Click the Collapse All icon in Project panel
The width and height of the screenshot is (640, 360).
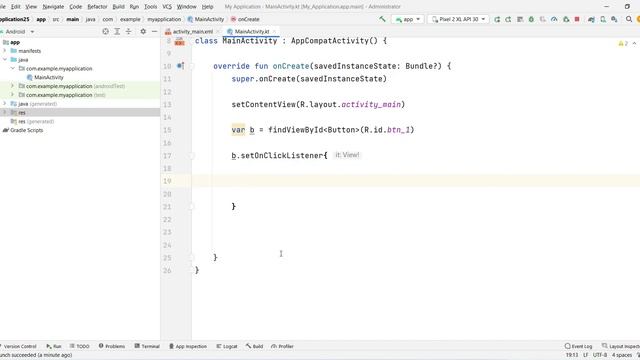(x=129, y=31)
